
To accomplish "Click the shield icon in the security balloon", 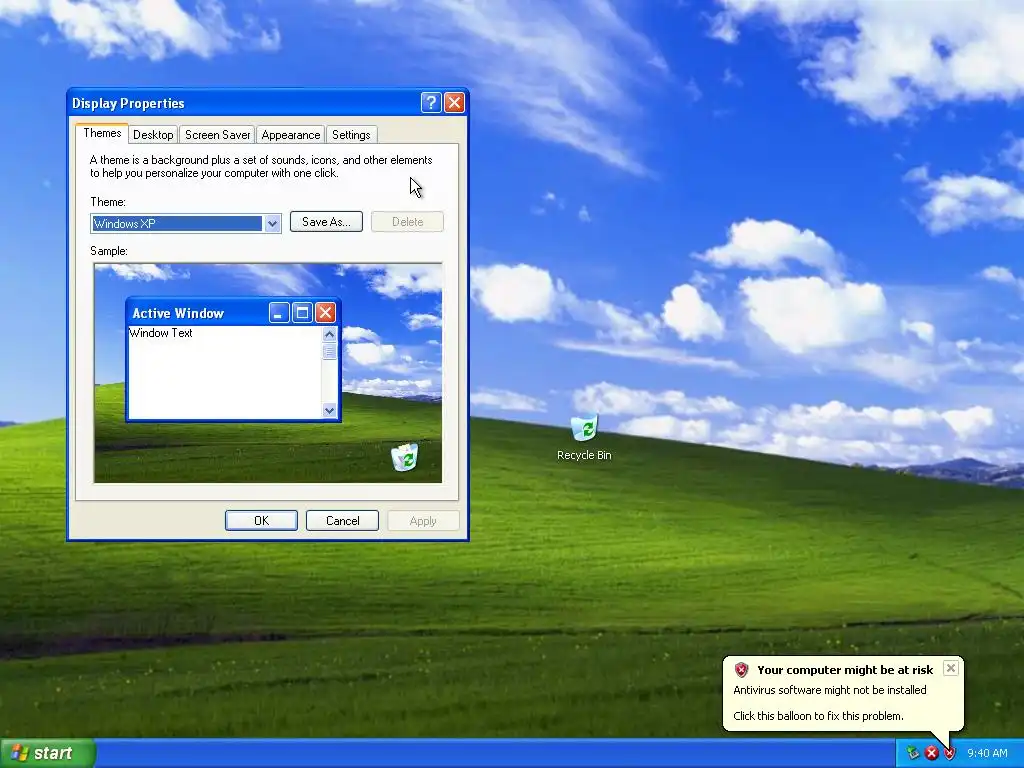I will tap(741, 669).
